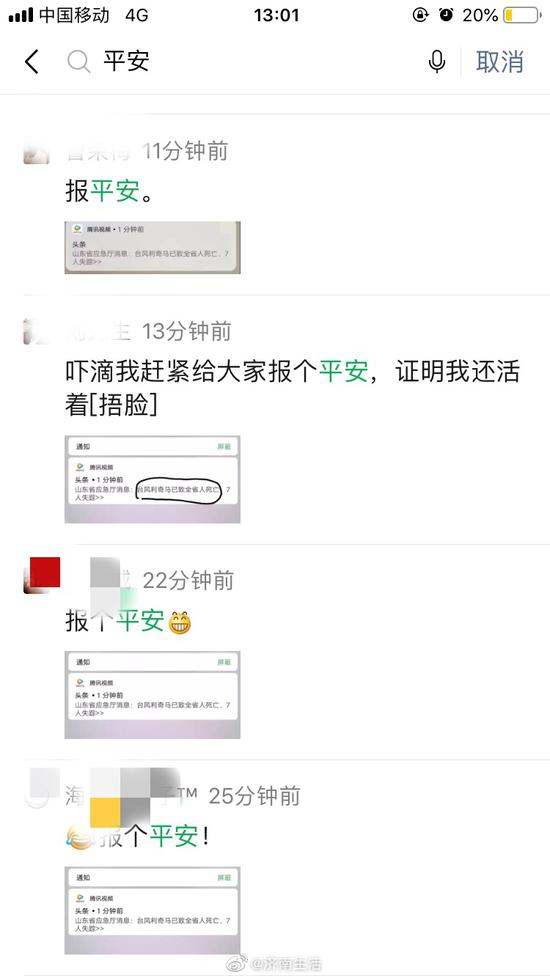The height and width of the screenshot is (978, 550).
Task: Open notification thumbnail in 22分钟前 post
Action: point(153,695)
